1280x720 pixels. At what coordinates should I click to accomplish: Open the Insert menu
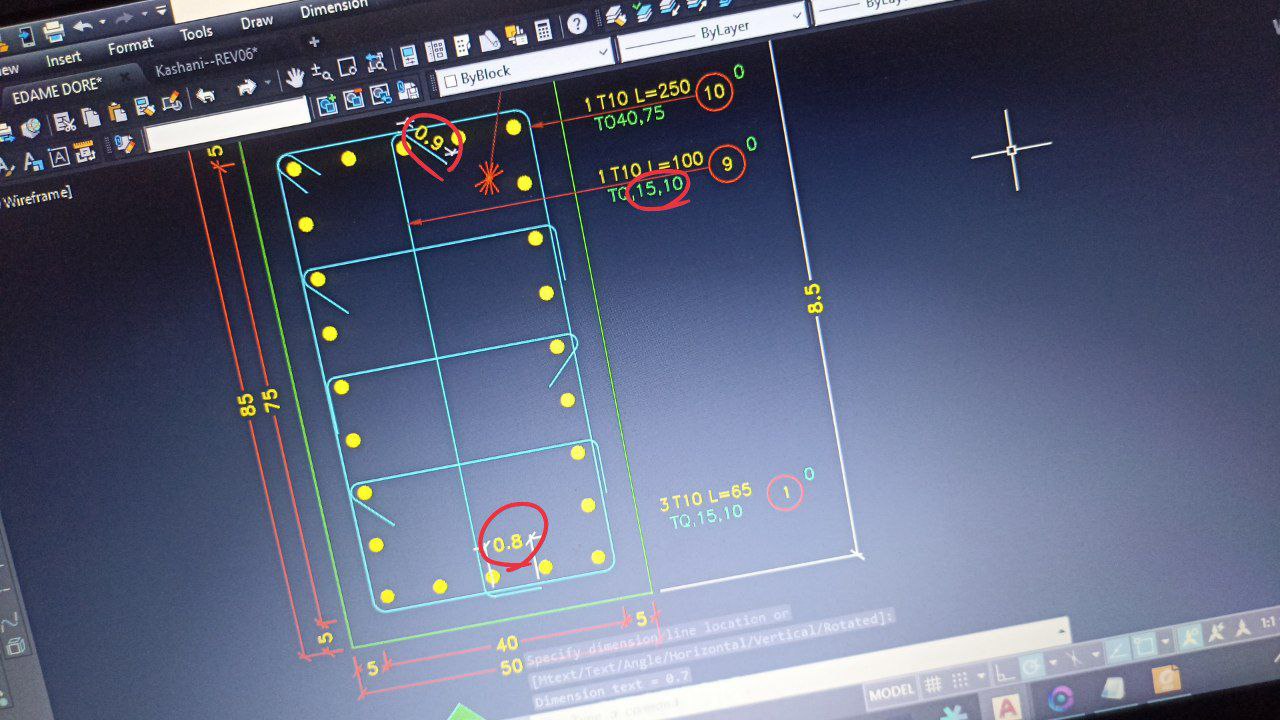click(x=63, y=58)
